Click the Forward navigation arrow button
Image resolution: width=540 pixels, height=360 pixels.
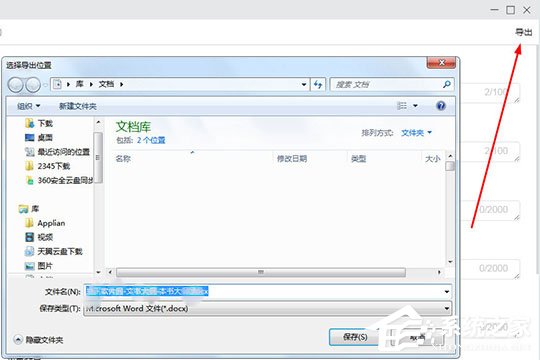[x=33, y=84]
